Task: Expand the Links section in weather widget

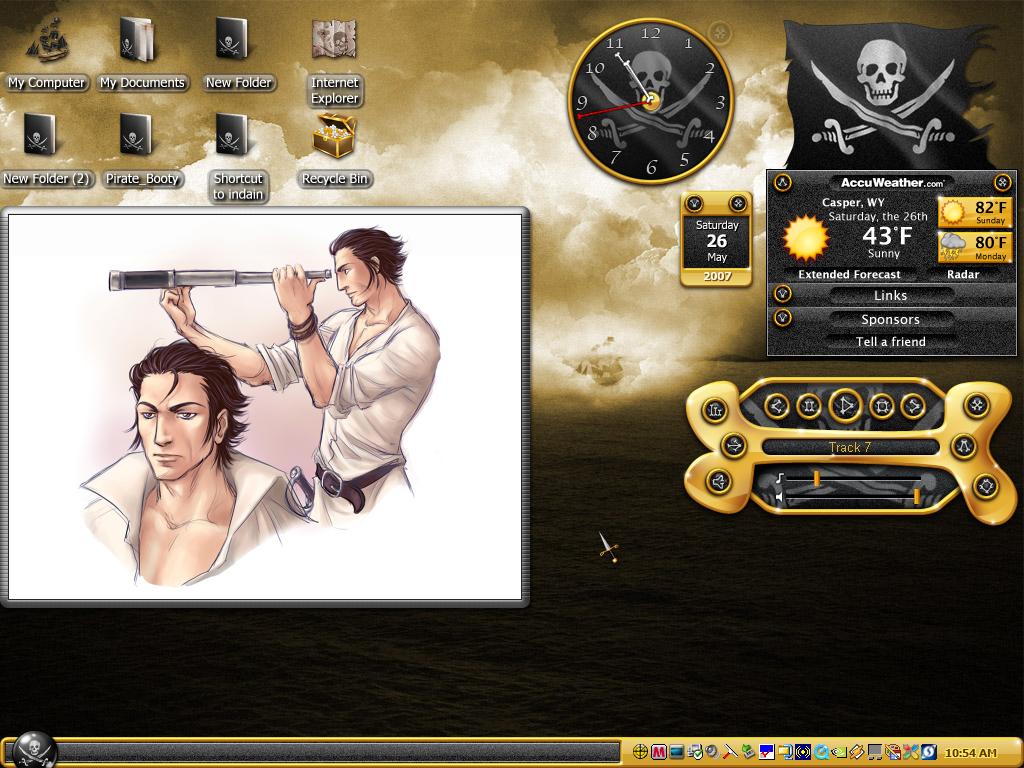Action: click(x=890, y=295)
